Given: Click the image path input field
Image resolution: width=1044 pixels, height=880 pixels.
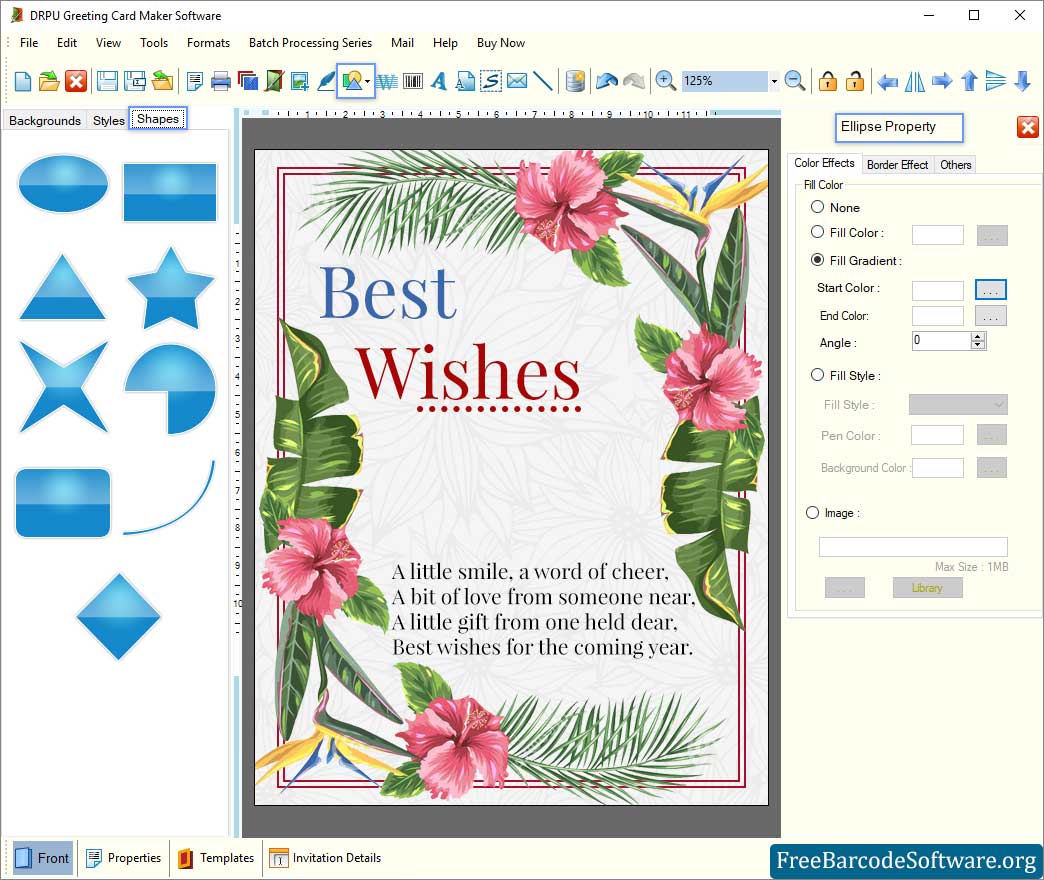Looking at the screenshot, I should pyautogui.click(x=913, y=547).
